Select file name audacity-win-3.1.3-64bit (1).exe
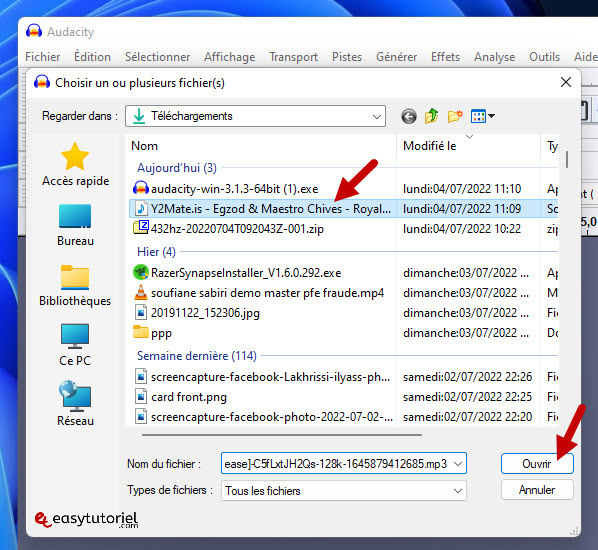This screenshot has width=598, height=550. 235,189
